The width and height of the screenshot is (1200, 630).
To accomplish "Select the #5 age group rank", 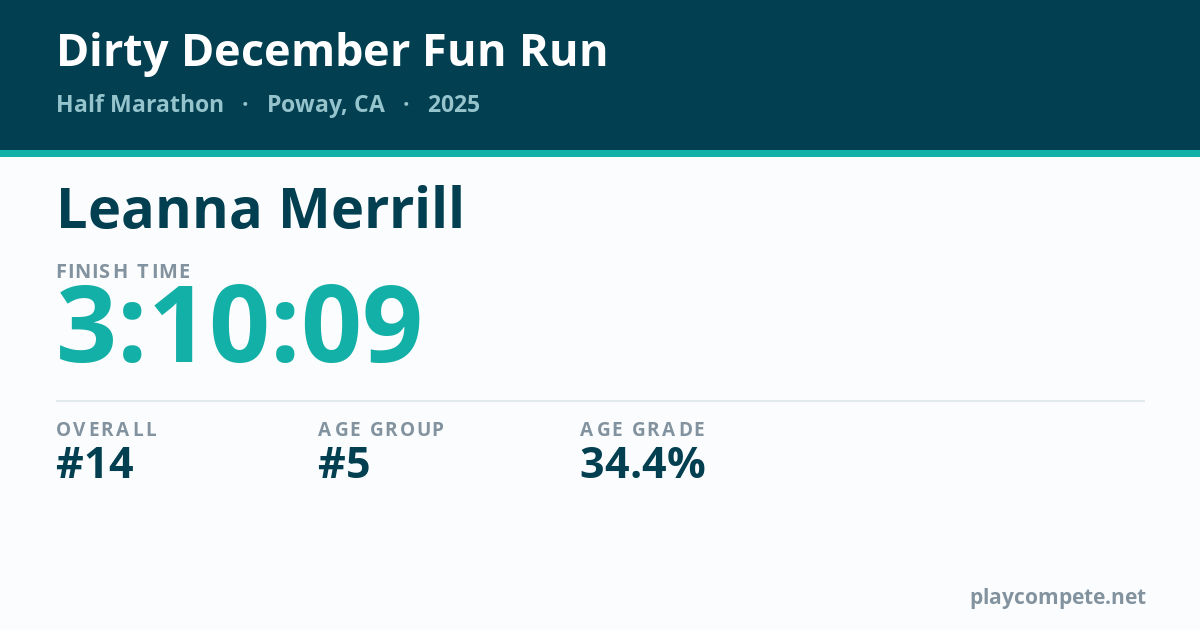I will click(x=344, y=464).
